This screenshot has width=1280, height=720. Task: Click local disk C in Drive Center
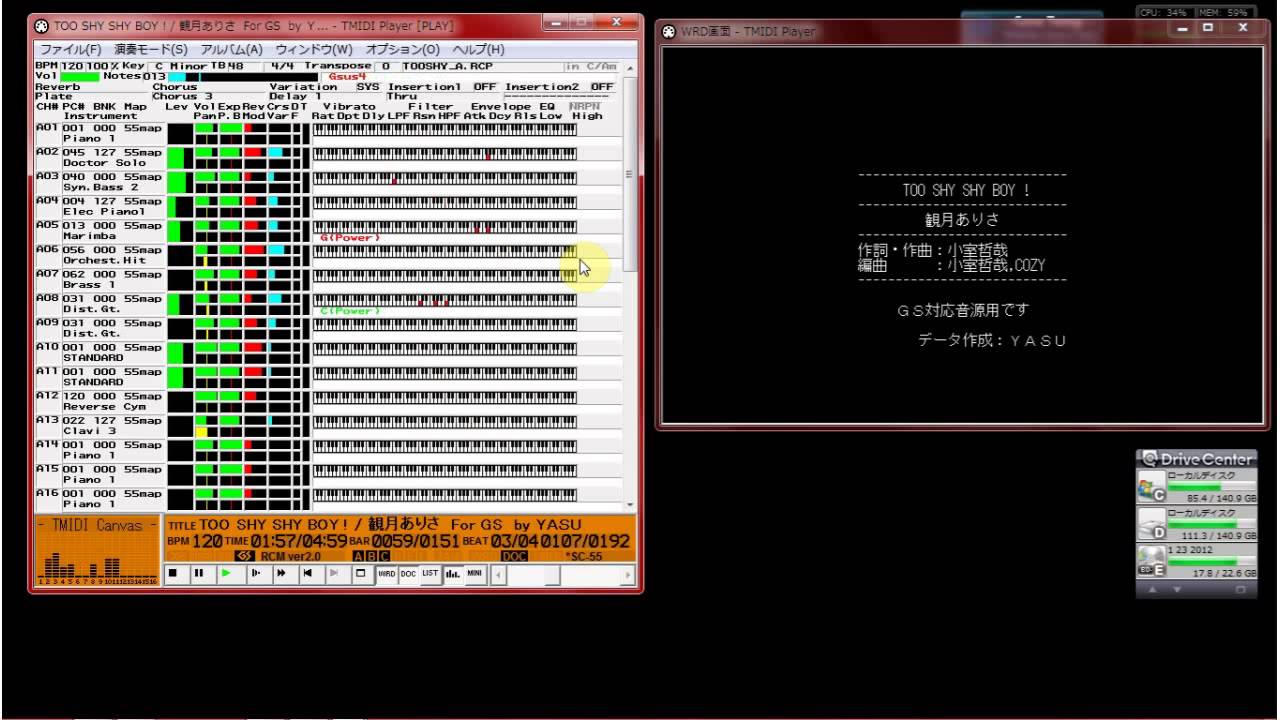pyautogui.click(x=1195, y=486)
